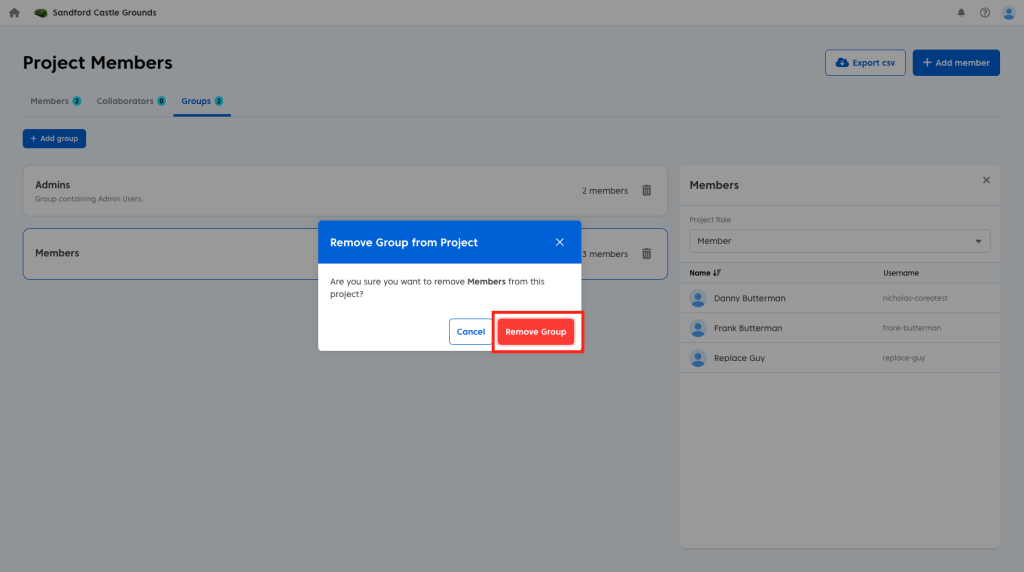Close the Remove Group dialog with X
Screen dimensions: 1024x572
tap(560, 242)
